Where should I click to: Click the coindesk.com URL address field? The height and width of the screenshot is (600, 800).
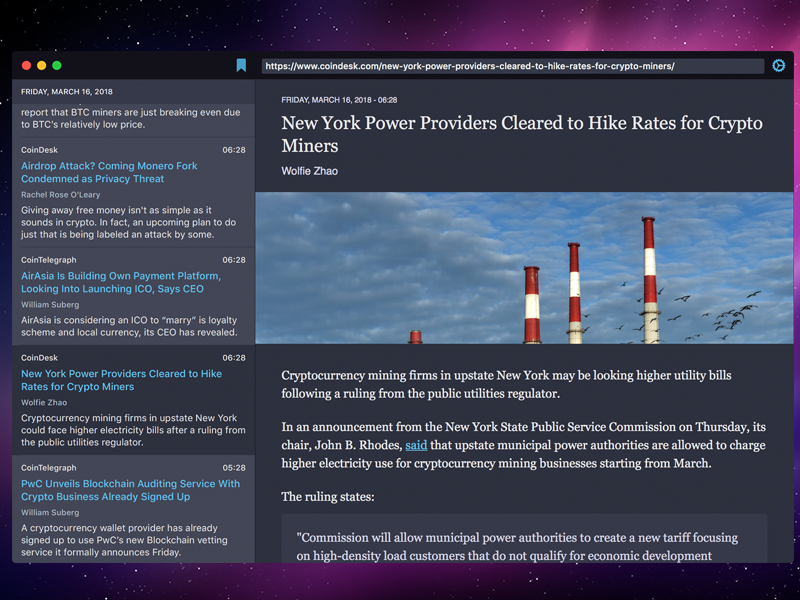(512, 66)
